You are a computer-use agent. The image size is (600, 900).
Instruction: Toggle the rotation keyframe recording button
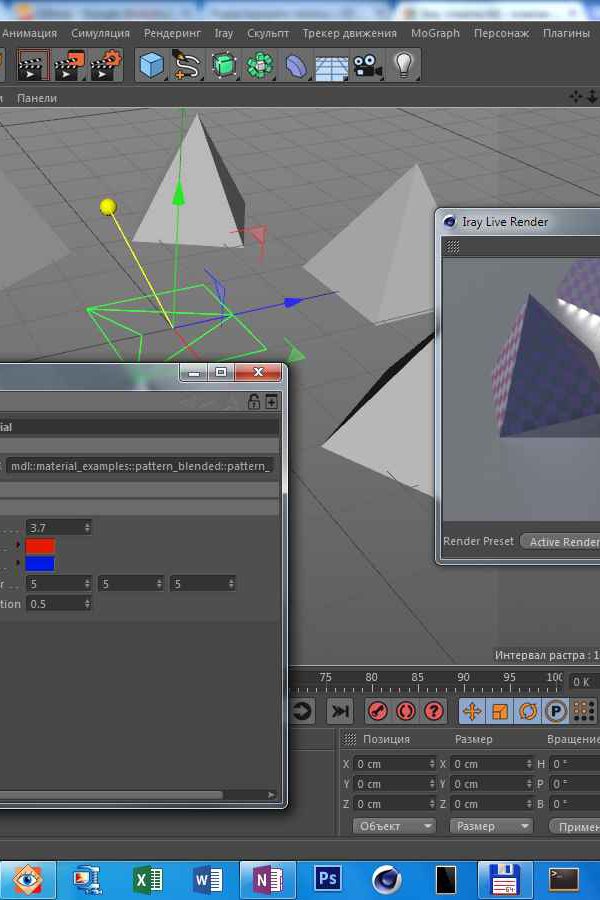[x=527, y=711]
